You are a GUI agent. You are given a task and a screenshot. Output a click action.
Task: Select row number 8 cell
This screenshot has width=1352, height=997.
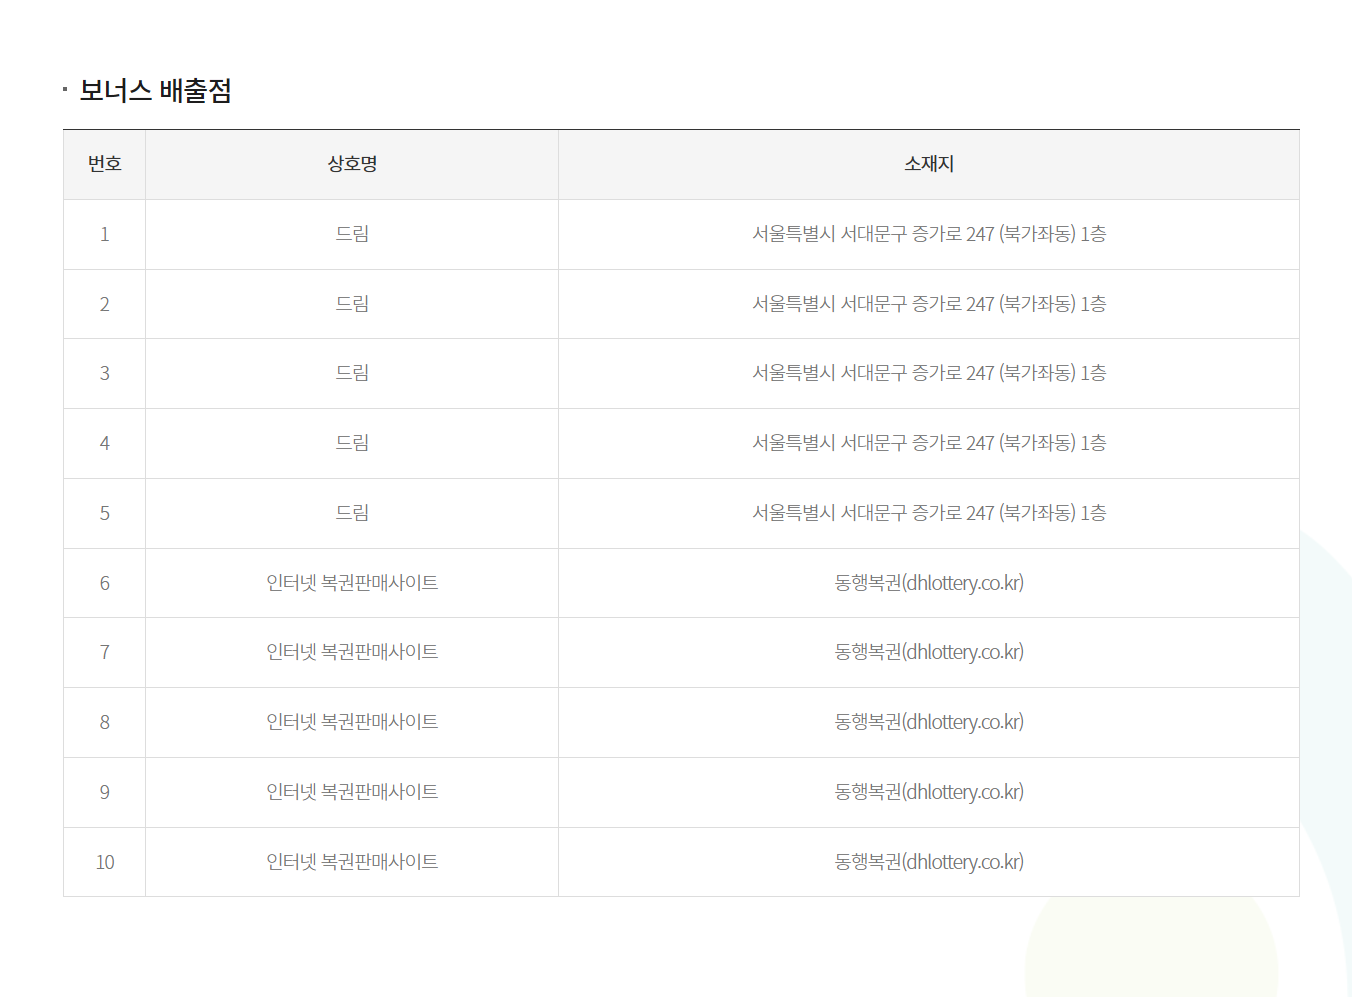(104, 722)
